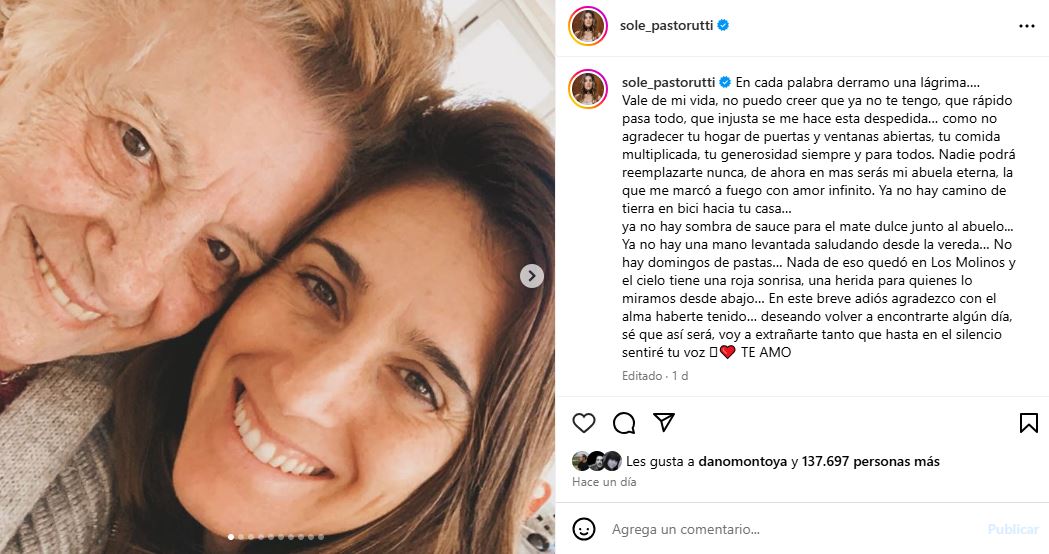
Task: Click the verified badge in the header
Action: point(723,25)
